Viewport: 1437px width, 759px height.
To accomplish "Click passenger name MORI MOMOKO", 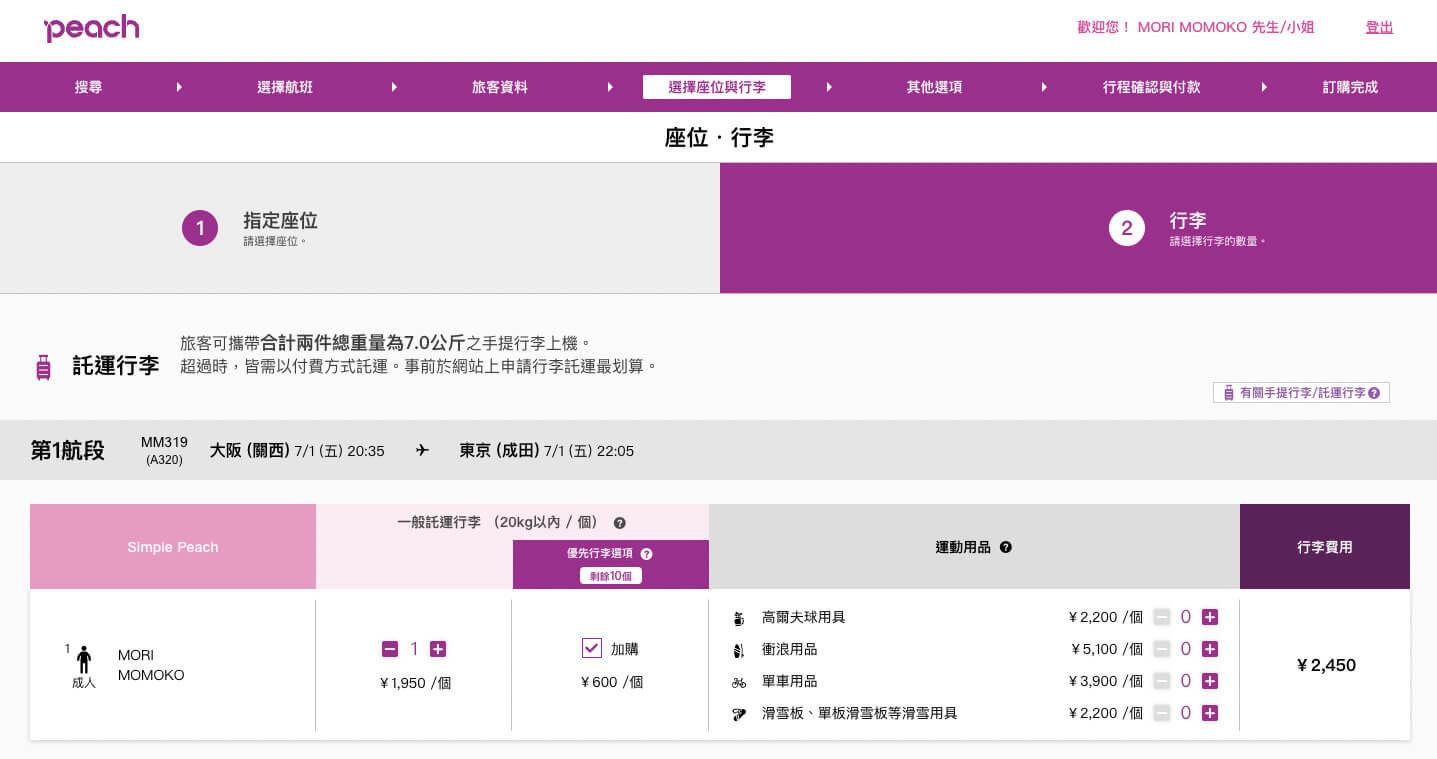I will click(151, 665).
